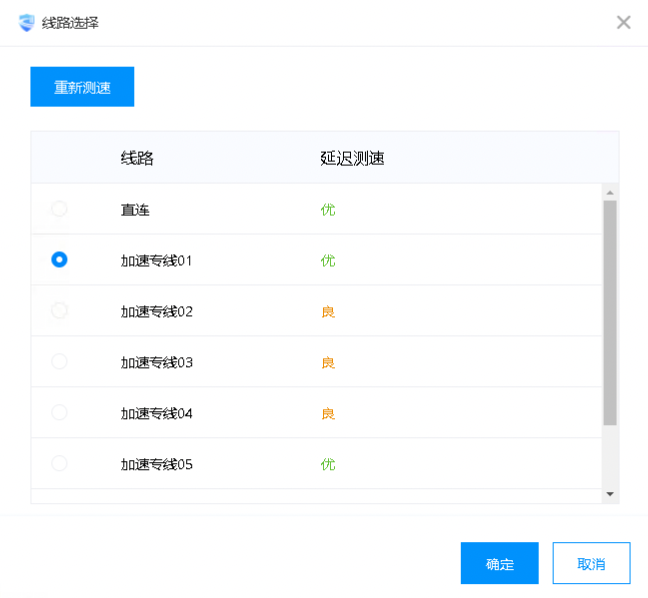Click the 良 rating for 加速专线03
This screenshot has height=598, width=648.
click(x=328, y=362)
